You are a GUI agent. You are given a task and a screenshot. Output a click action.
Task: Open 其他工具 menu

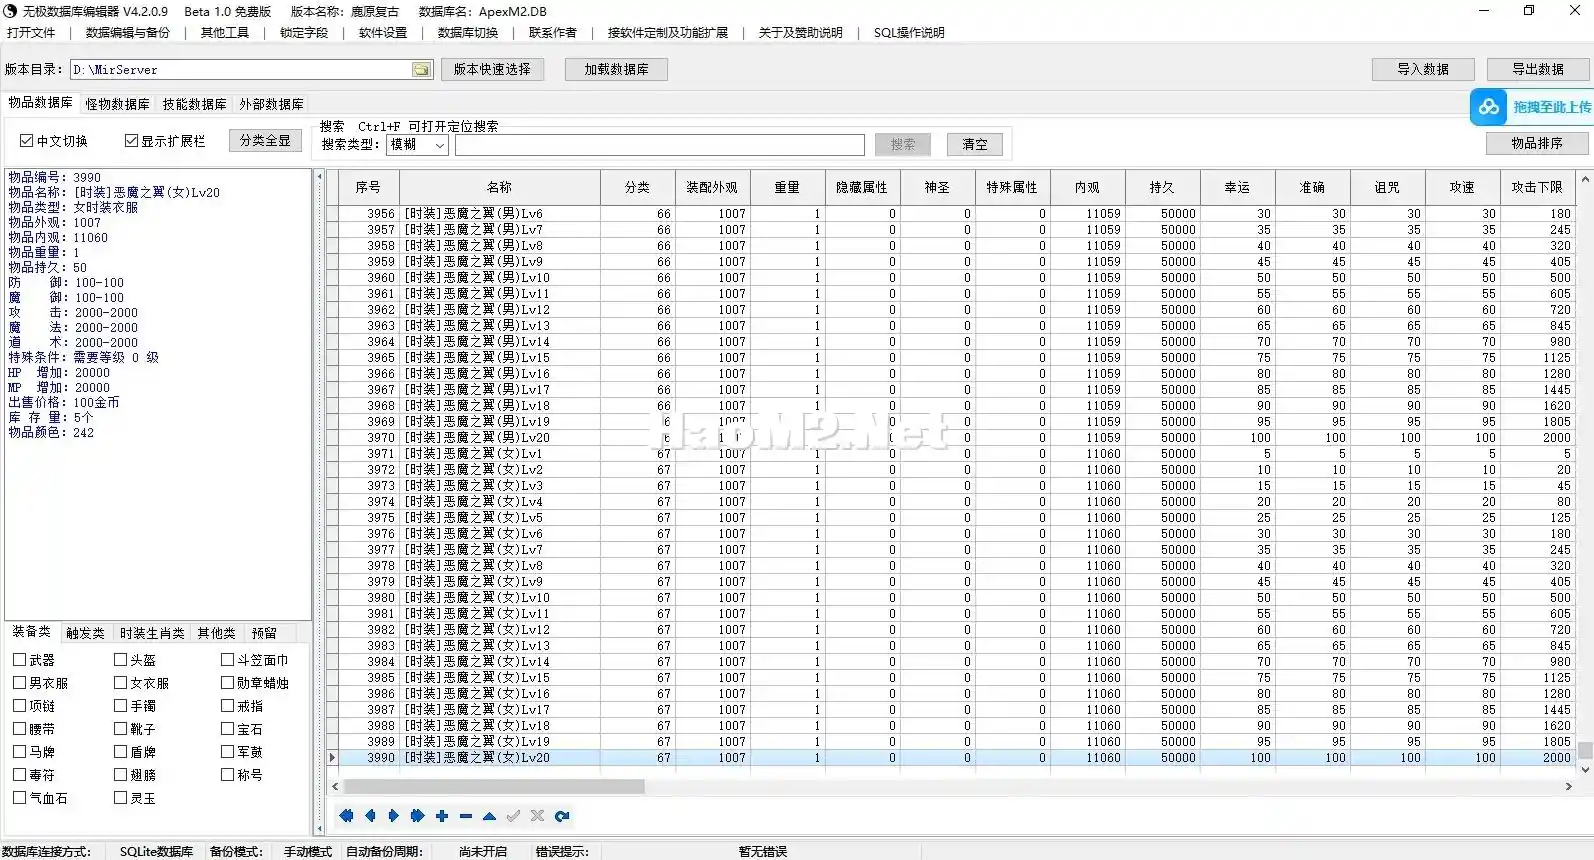click(224, 33)
